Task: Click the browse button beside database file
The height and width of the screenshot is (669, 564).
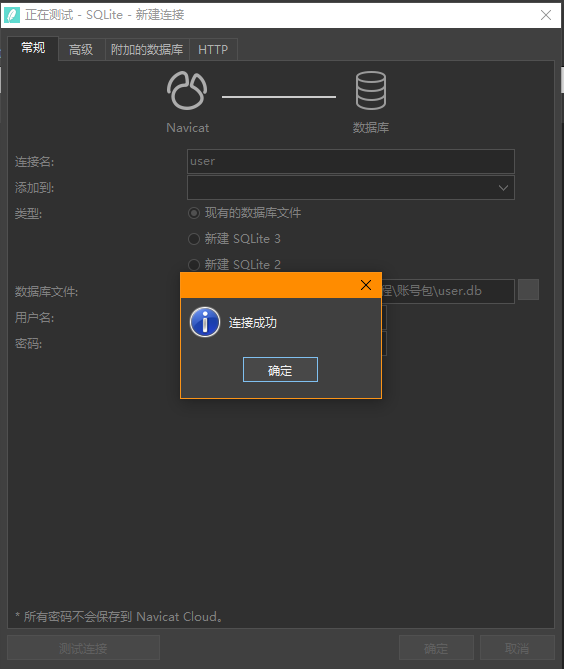Action: (x=528, y=290)
